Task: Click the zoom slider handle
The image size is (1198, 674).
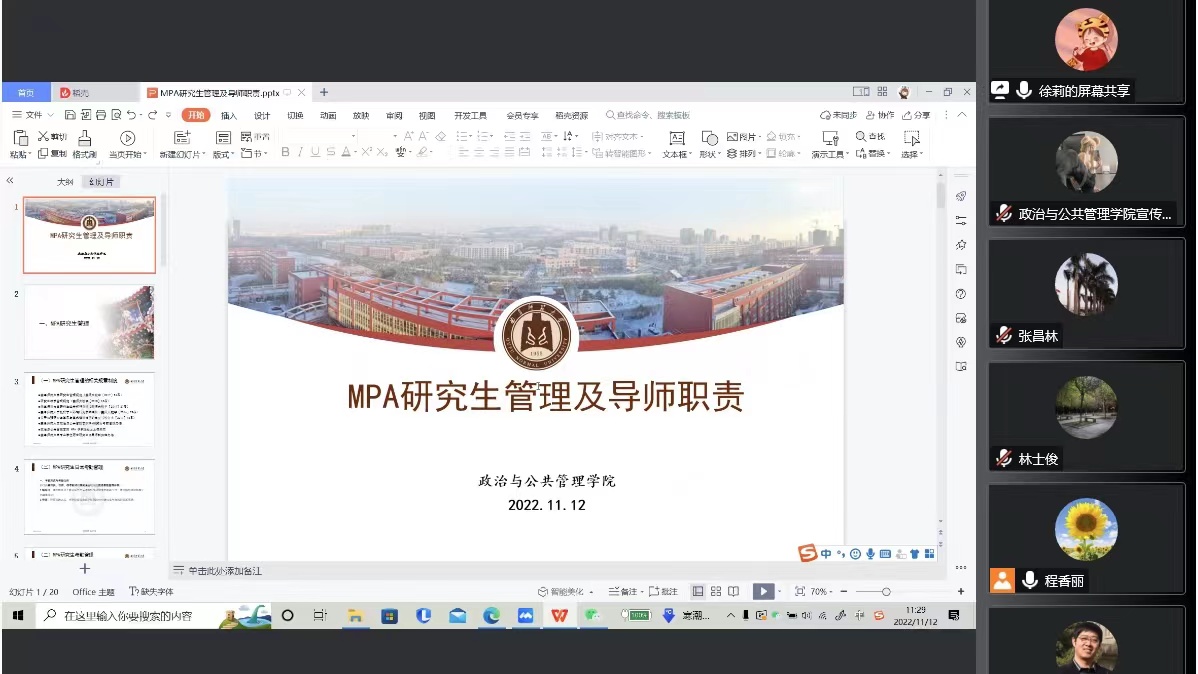Action: pyautogui.click(x=886, y=592)
